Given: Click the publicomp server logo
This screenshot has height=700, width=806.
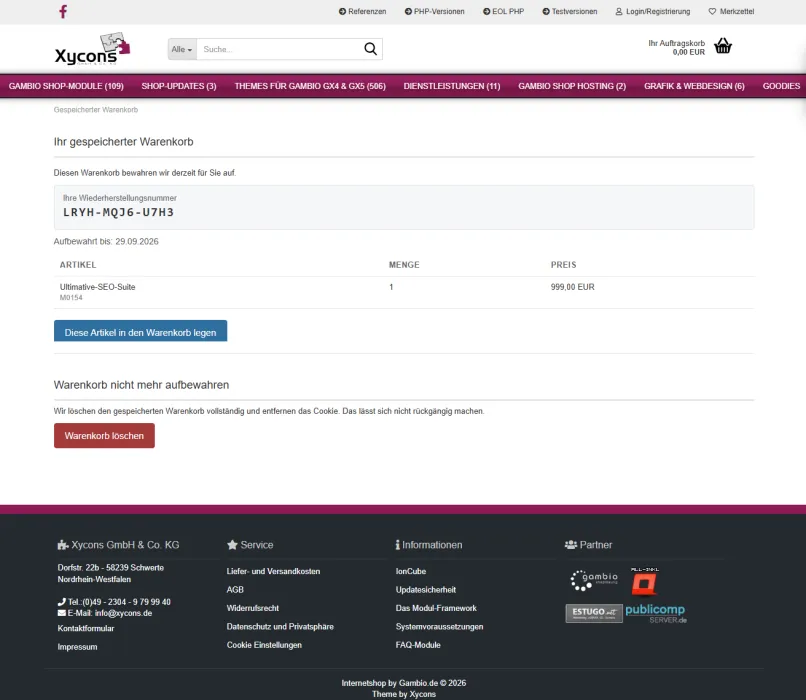Looking at the screenshot, I should click(x=655, y=613).
